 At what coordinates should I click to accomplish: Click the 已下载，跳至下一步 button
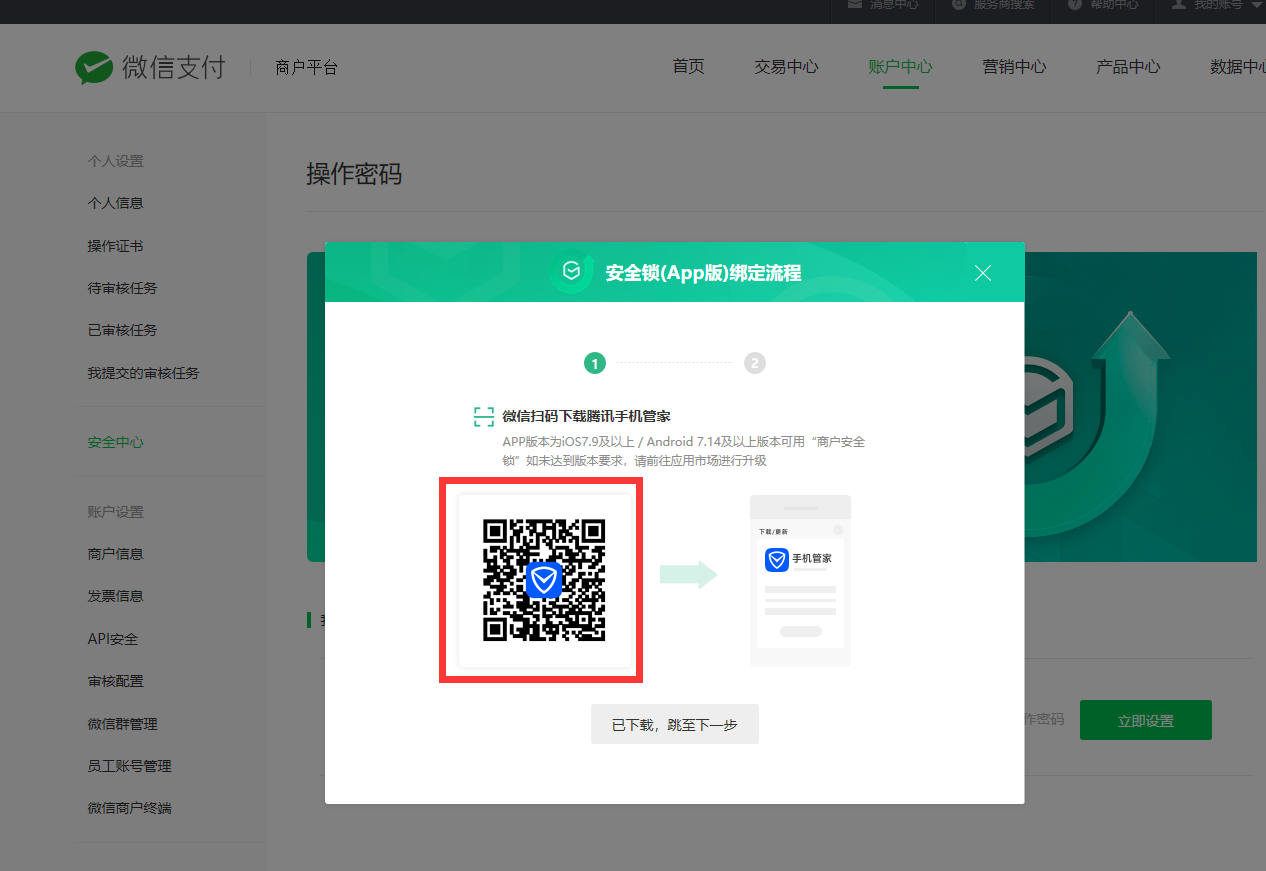[675, 724]
